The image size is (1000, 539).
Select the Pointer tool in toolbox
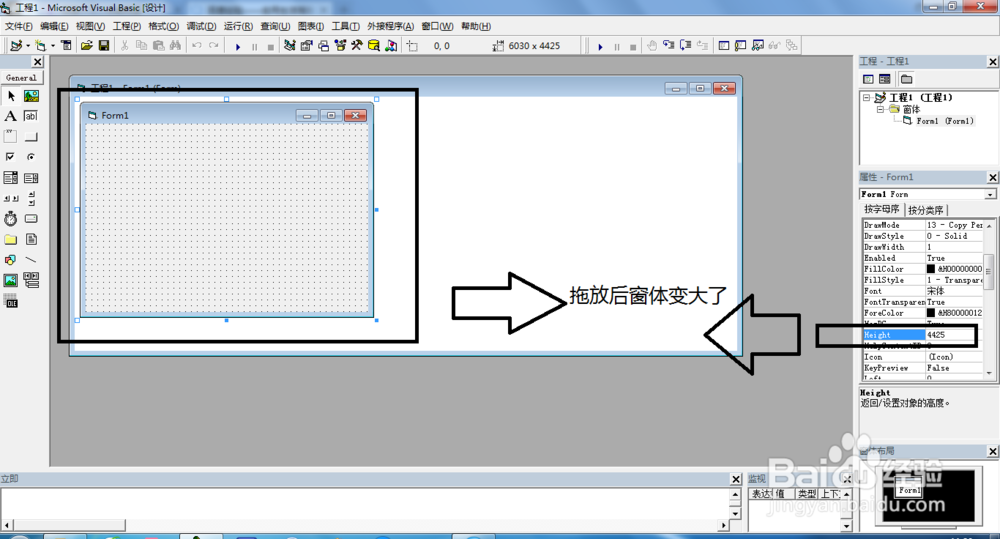[x=11, y=96]
